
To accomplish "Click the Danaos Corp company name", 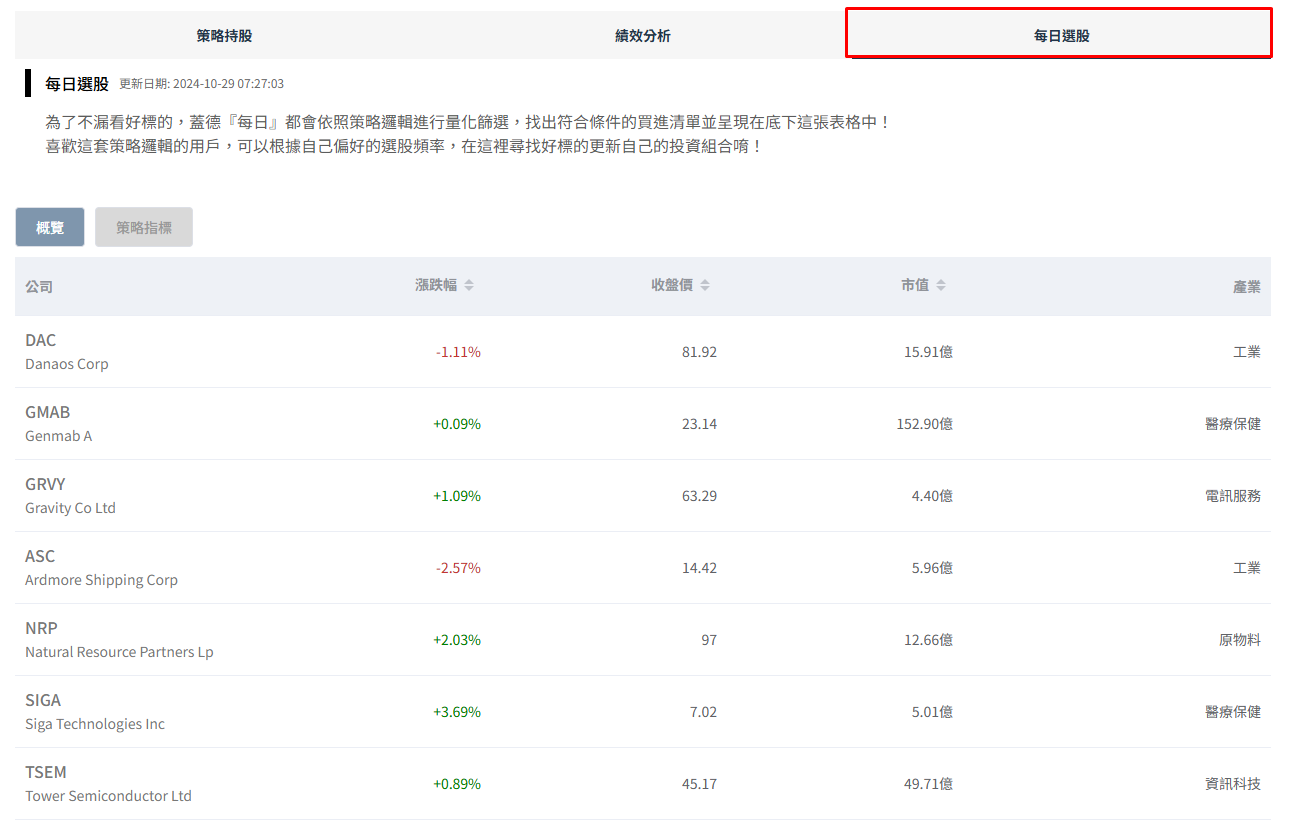I will 67,364.
